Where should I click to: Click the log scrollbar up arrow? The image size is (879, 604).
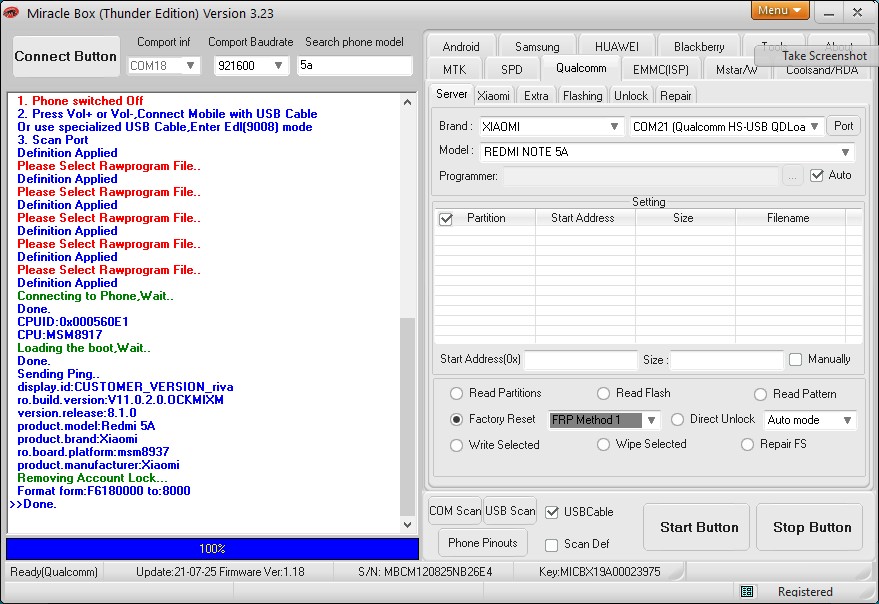tap(408, 102)
